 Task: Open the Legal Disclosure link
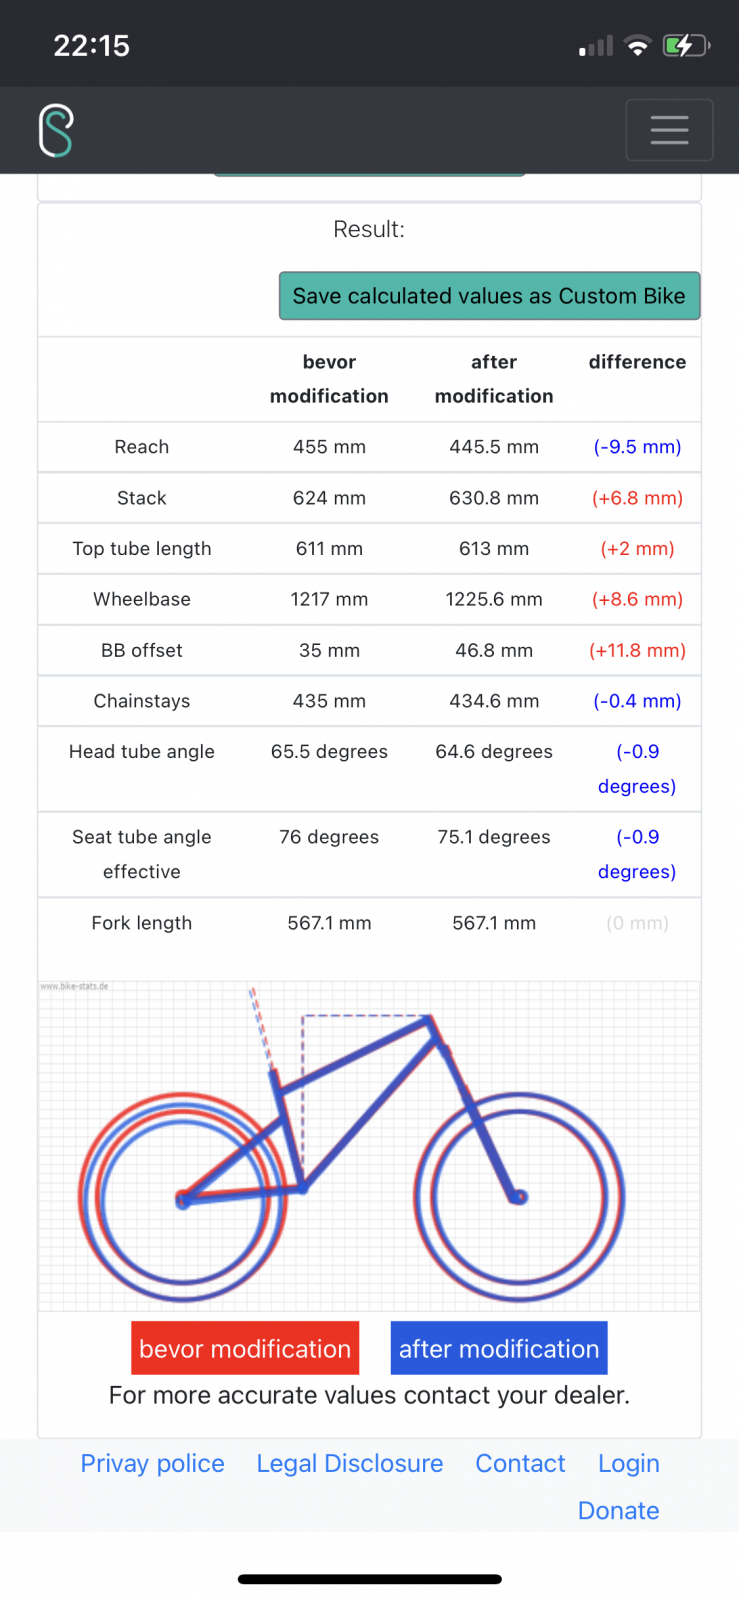(x=349, y=1463)
